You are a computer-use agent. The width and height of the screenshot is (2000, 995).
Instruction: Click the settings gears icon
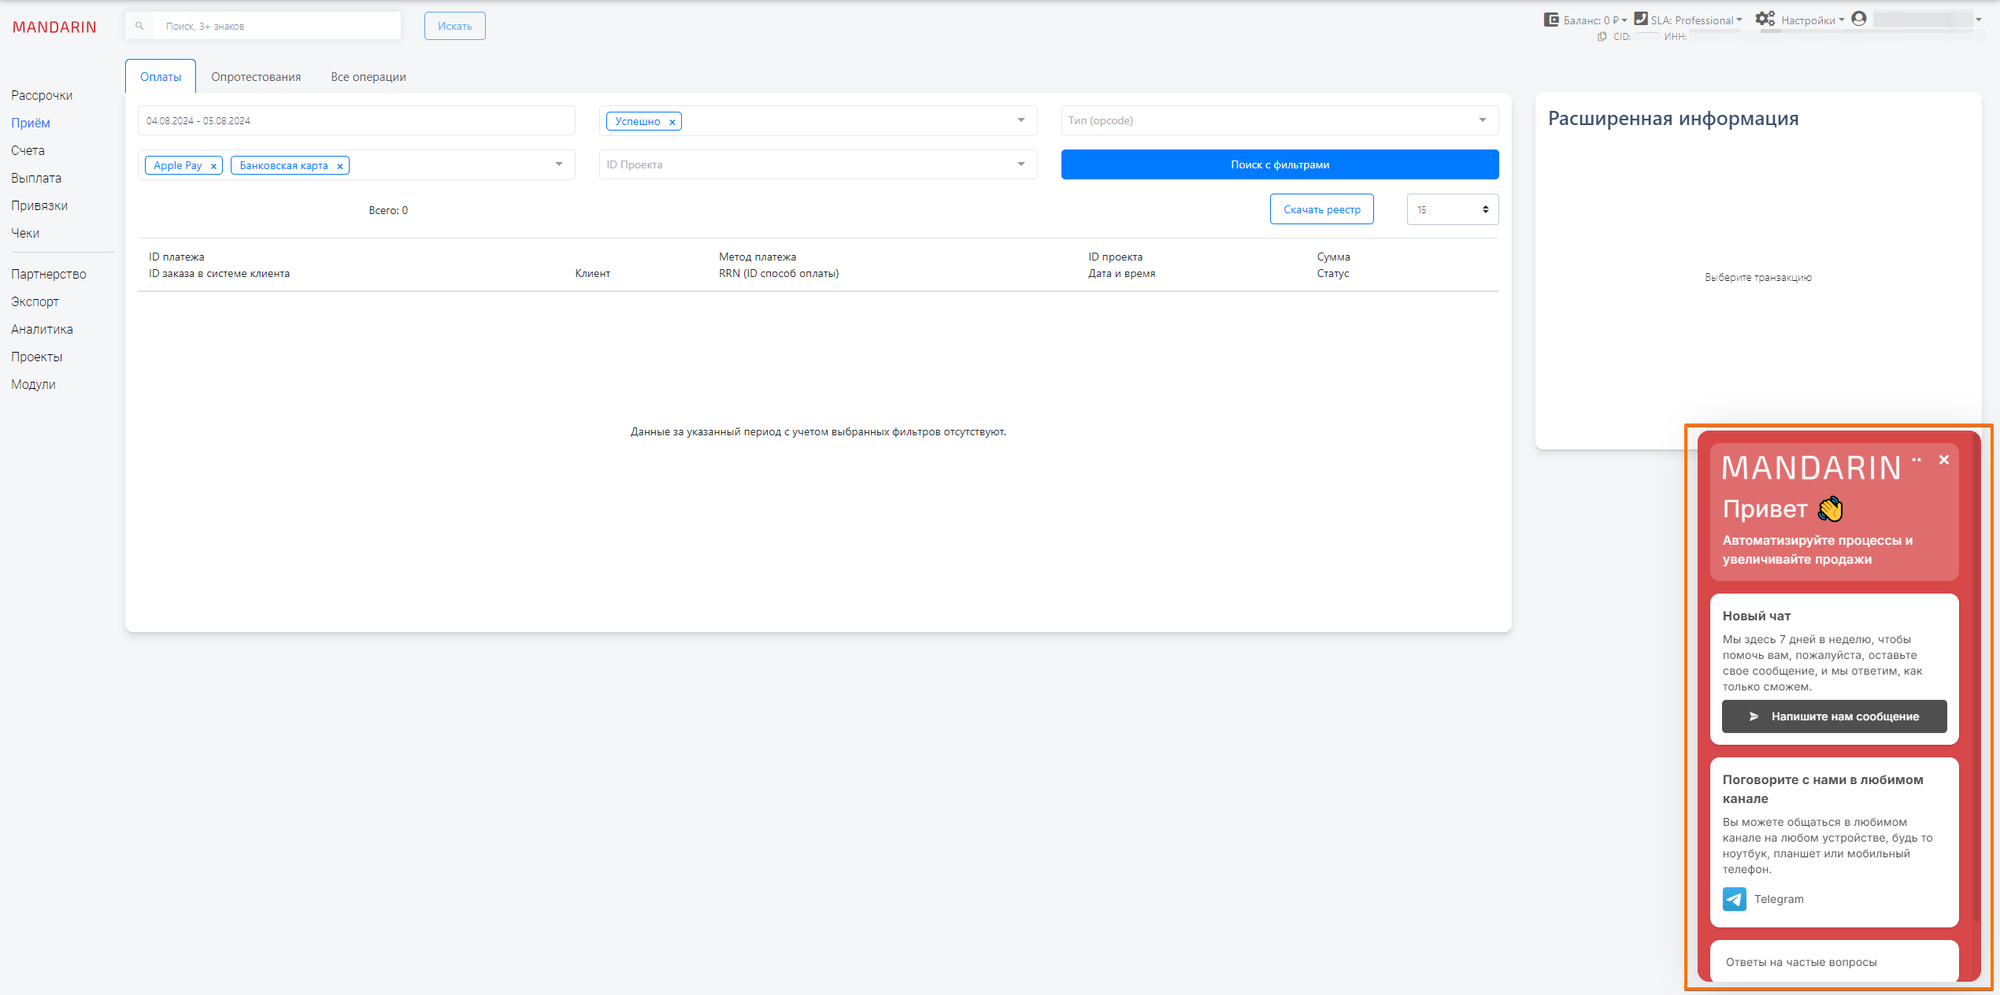click(1765, 19)
